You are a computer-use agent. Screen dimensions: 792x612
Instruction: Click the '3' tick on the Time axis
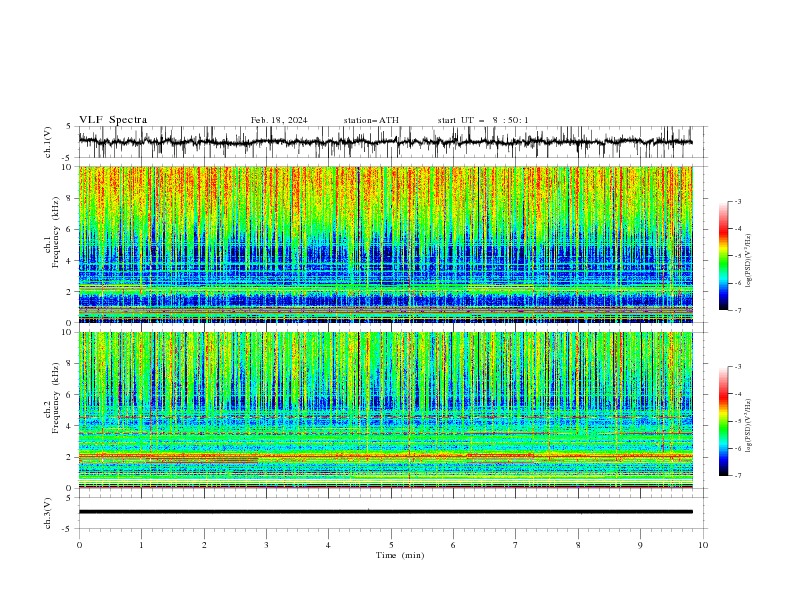266,545
